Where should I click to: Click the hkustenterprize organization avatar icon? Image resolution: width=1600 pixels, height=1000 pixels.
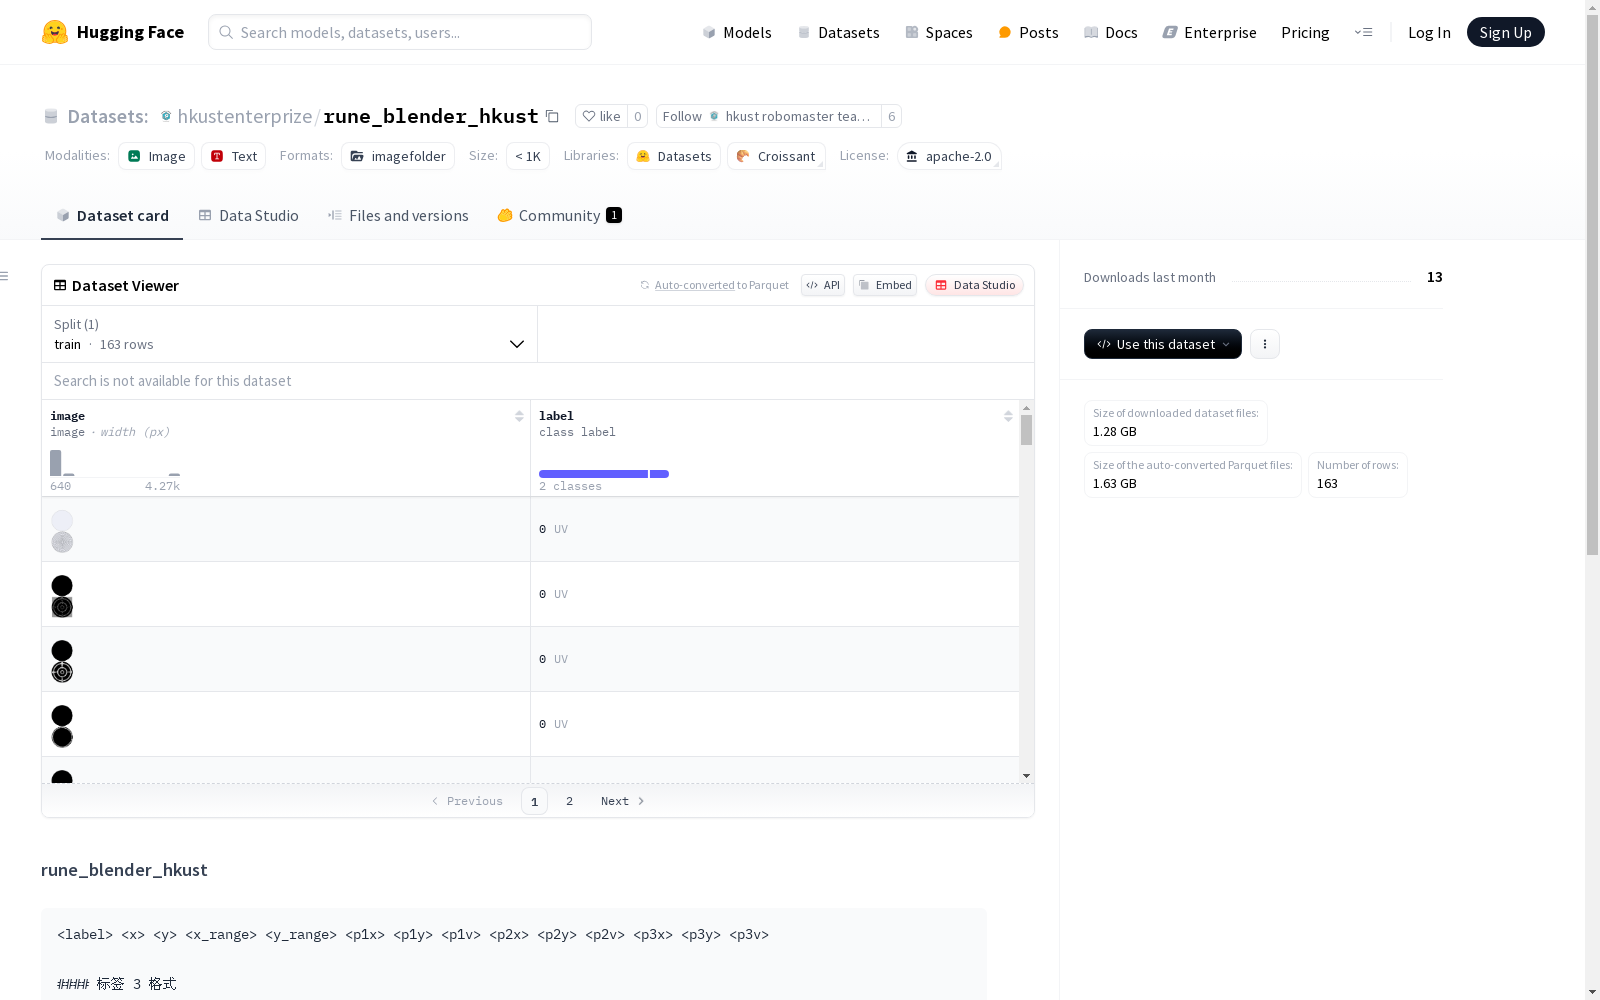[x=166, y=116]
